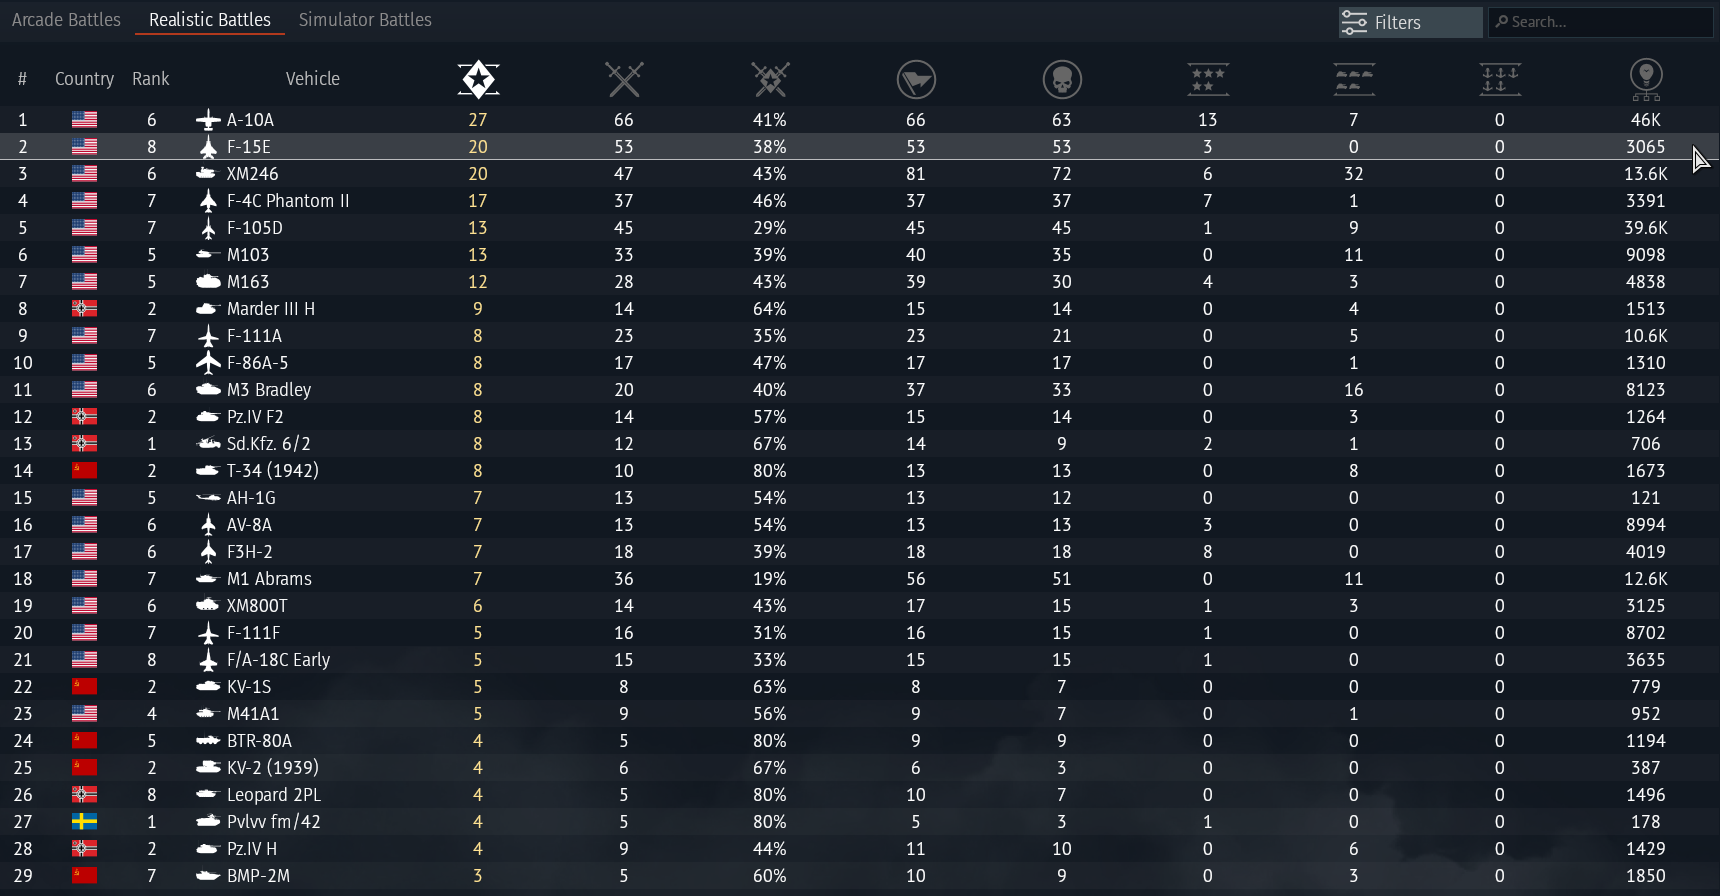Sort by the air kills stars icon

(x=1208, y=79)
